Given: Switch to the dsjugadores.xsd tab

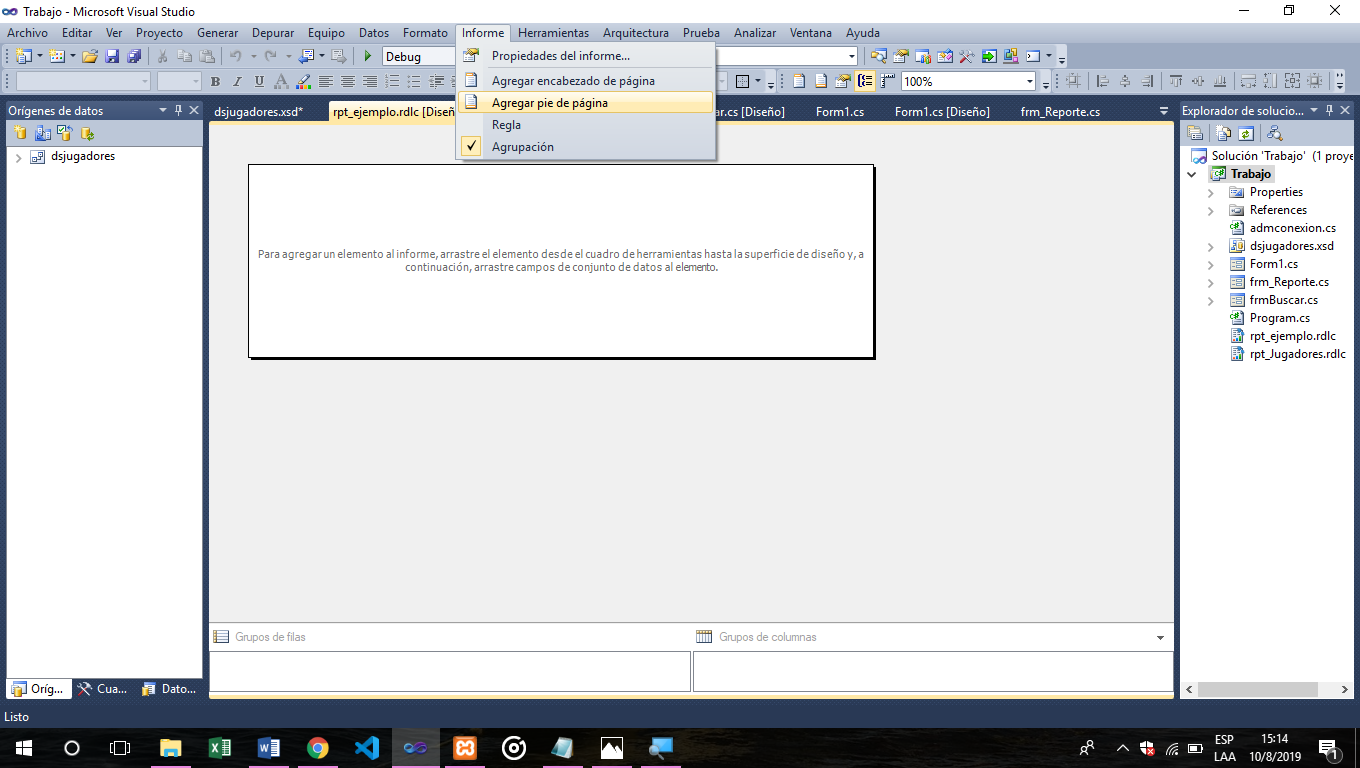Looking at the screenshot, I should [259, 112].
